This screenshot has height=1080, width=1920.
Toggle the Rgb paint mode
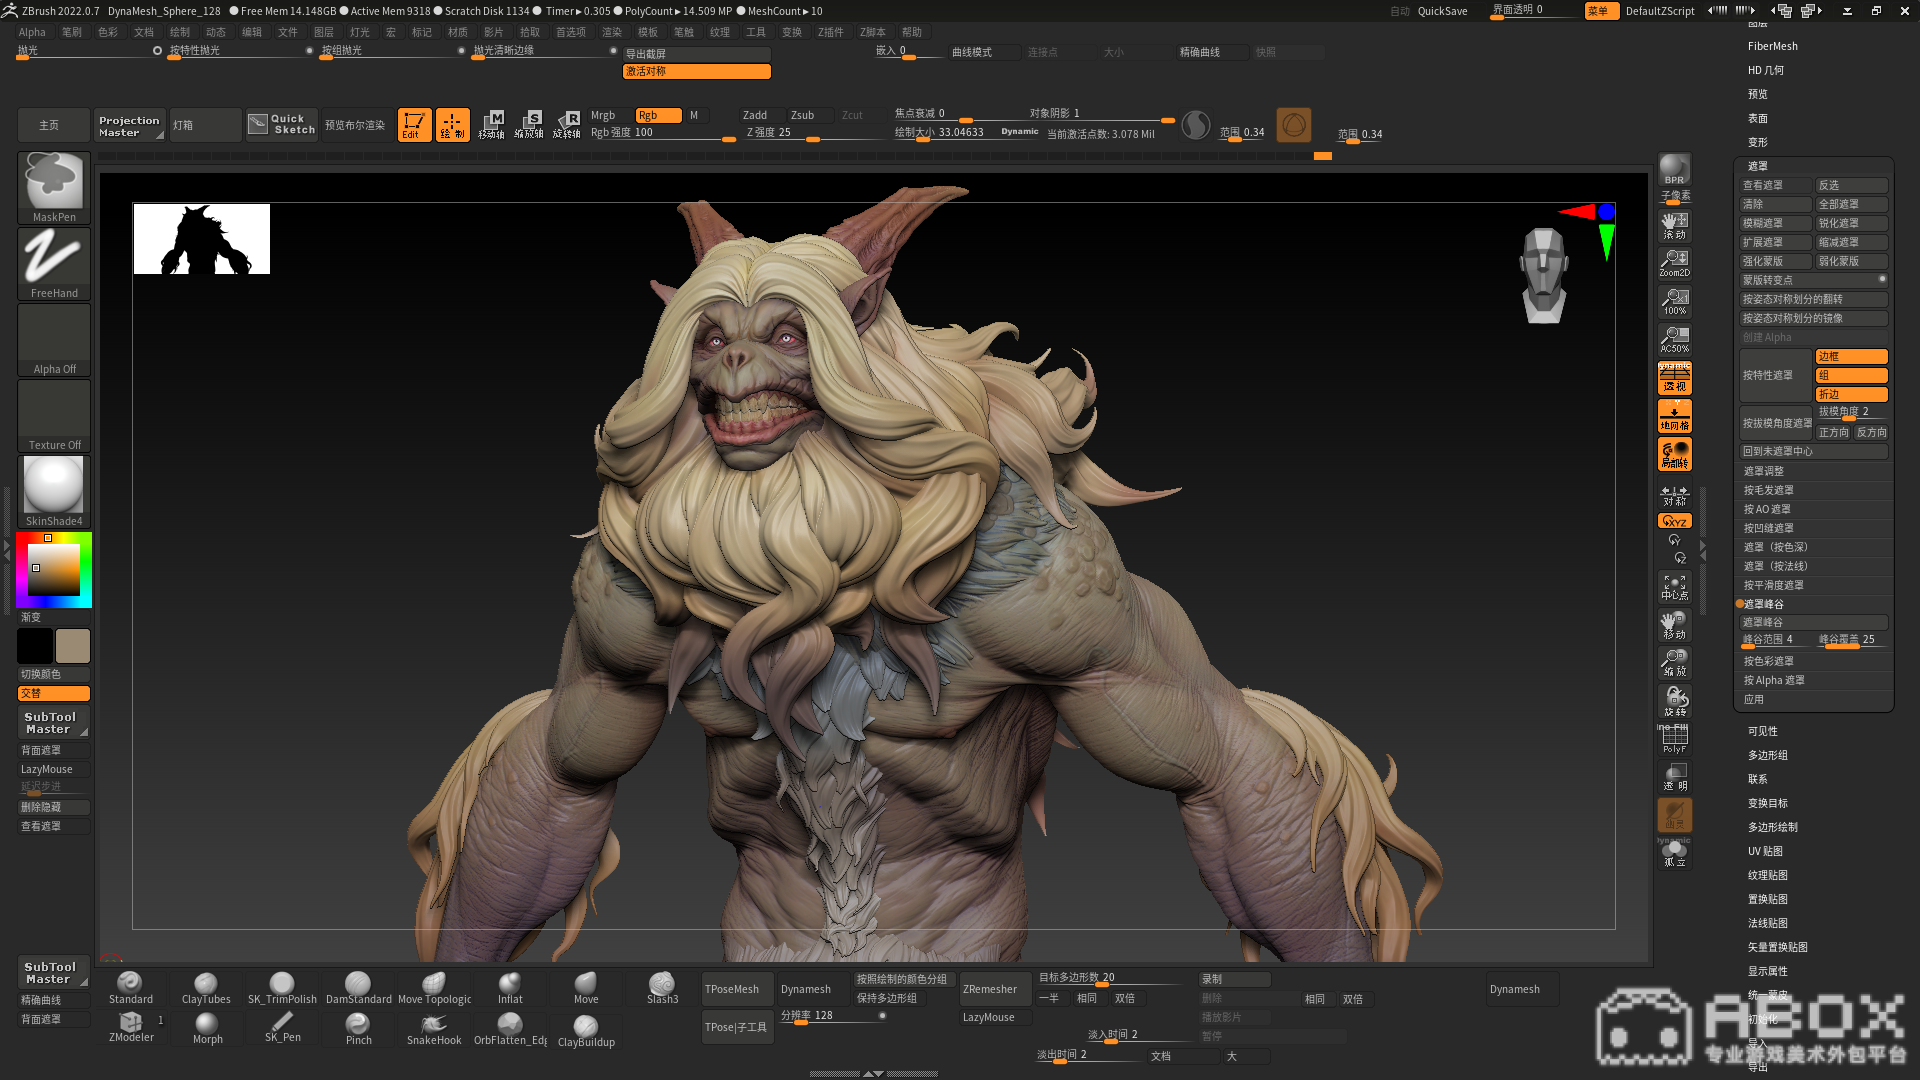point(658,116)
